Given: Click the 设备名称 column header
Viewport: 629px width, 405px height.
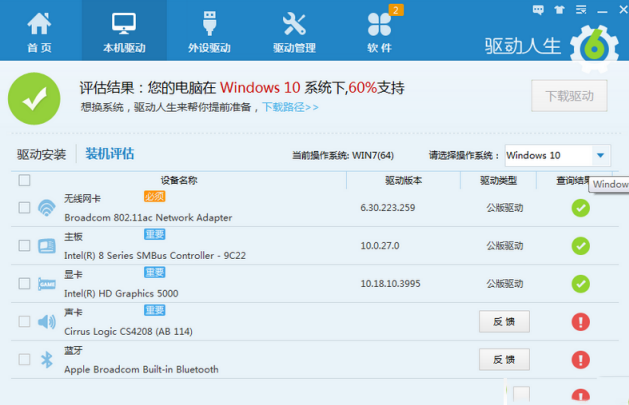Looking at the screenshot, I should coord(179,180).
